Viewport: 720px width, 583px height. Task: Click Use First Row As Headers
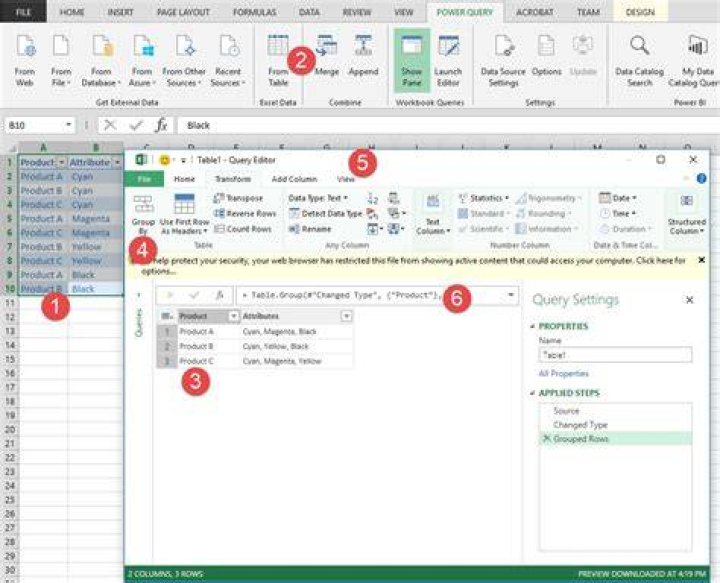[x=184, y=215]
